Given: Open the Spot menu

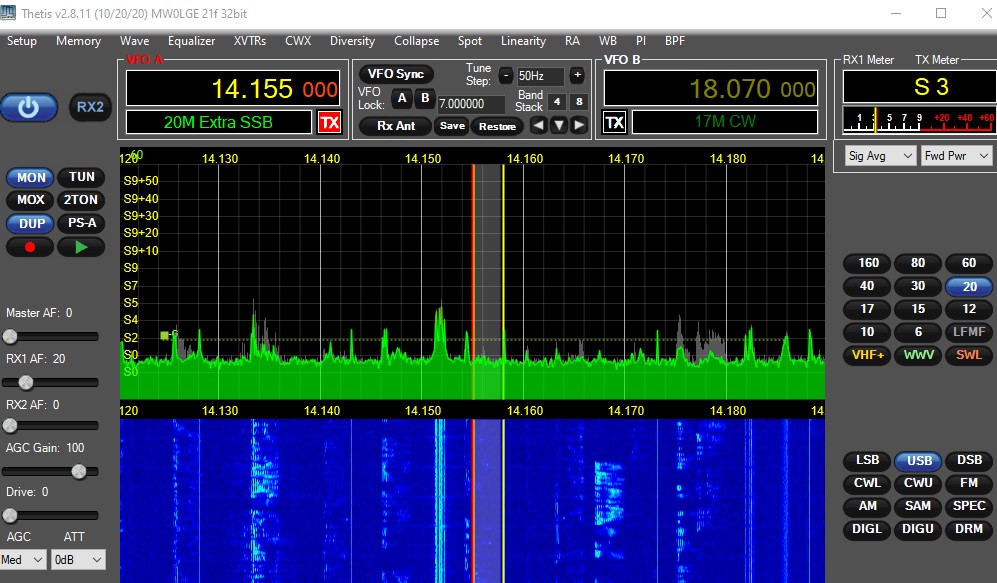Looking at the screenshot, I should (x=470, y=41).
